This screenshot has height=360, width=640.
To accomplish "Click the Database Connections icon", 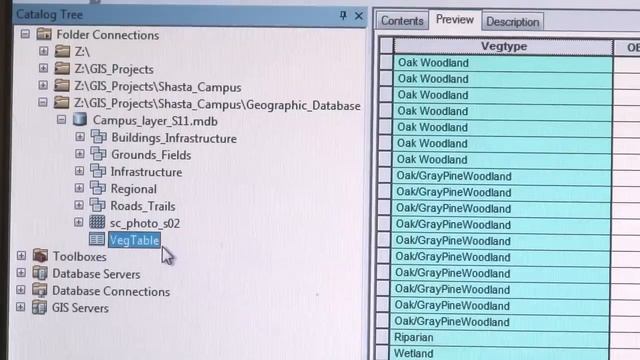I will (40, 290).
